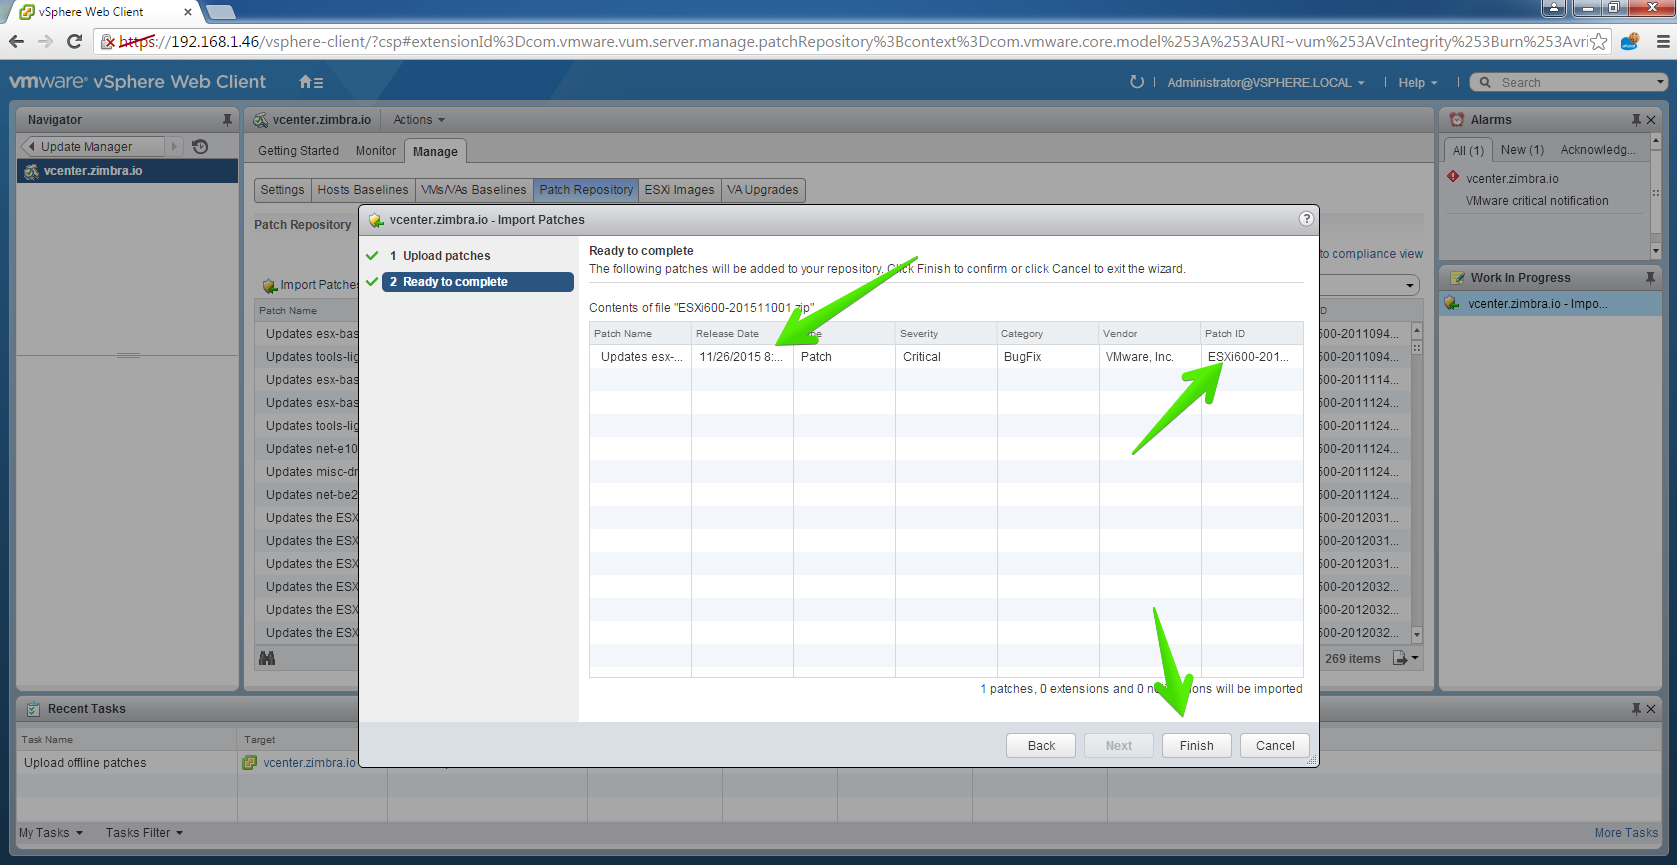
Task: Select the 'BugFix' category cell
Action: pyautogui.click(x=1048, y=357)
